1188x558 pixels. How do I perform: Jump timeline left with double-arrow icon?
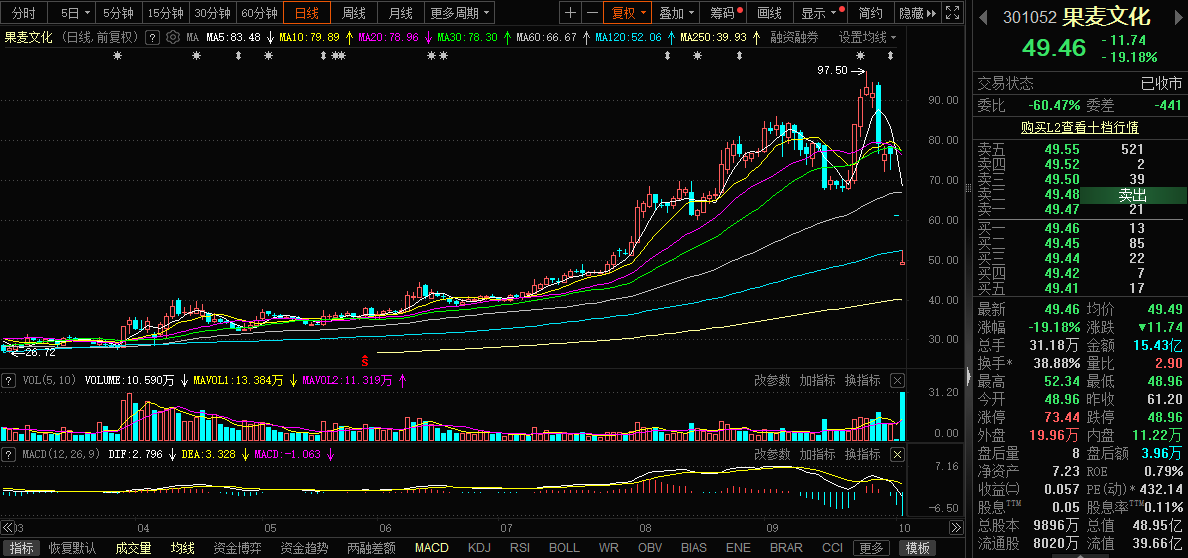pos(8,528)
